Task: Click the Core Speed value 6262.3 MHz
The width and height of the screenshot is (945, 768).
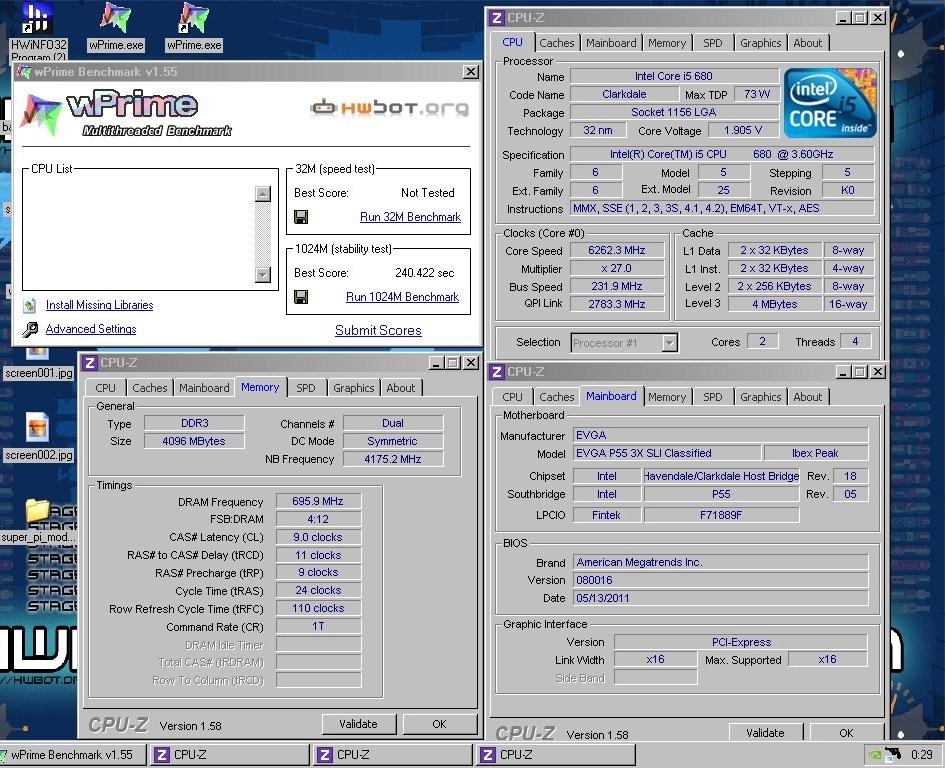Action: [x=617, y=251]
